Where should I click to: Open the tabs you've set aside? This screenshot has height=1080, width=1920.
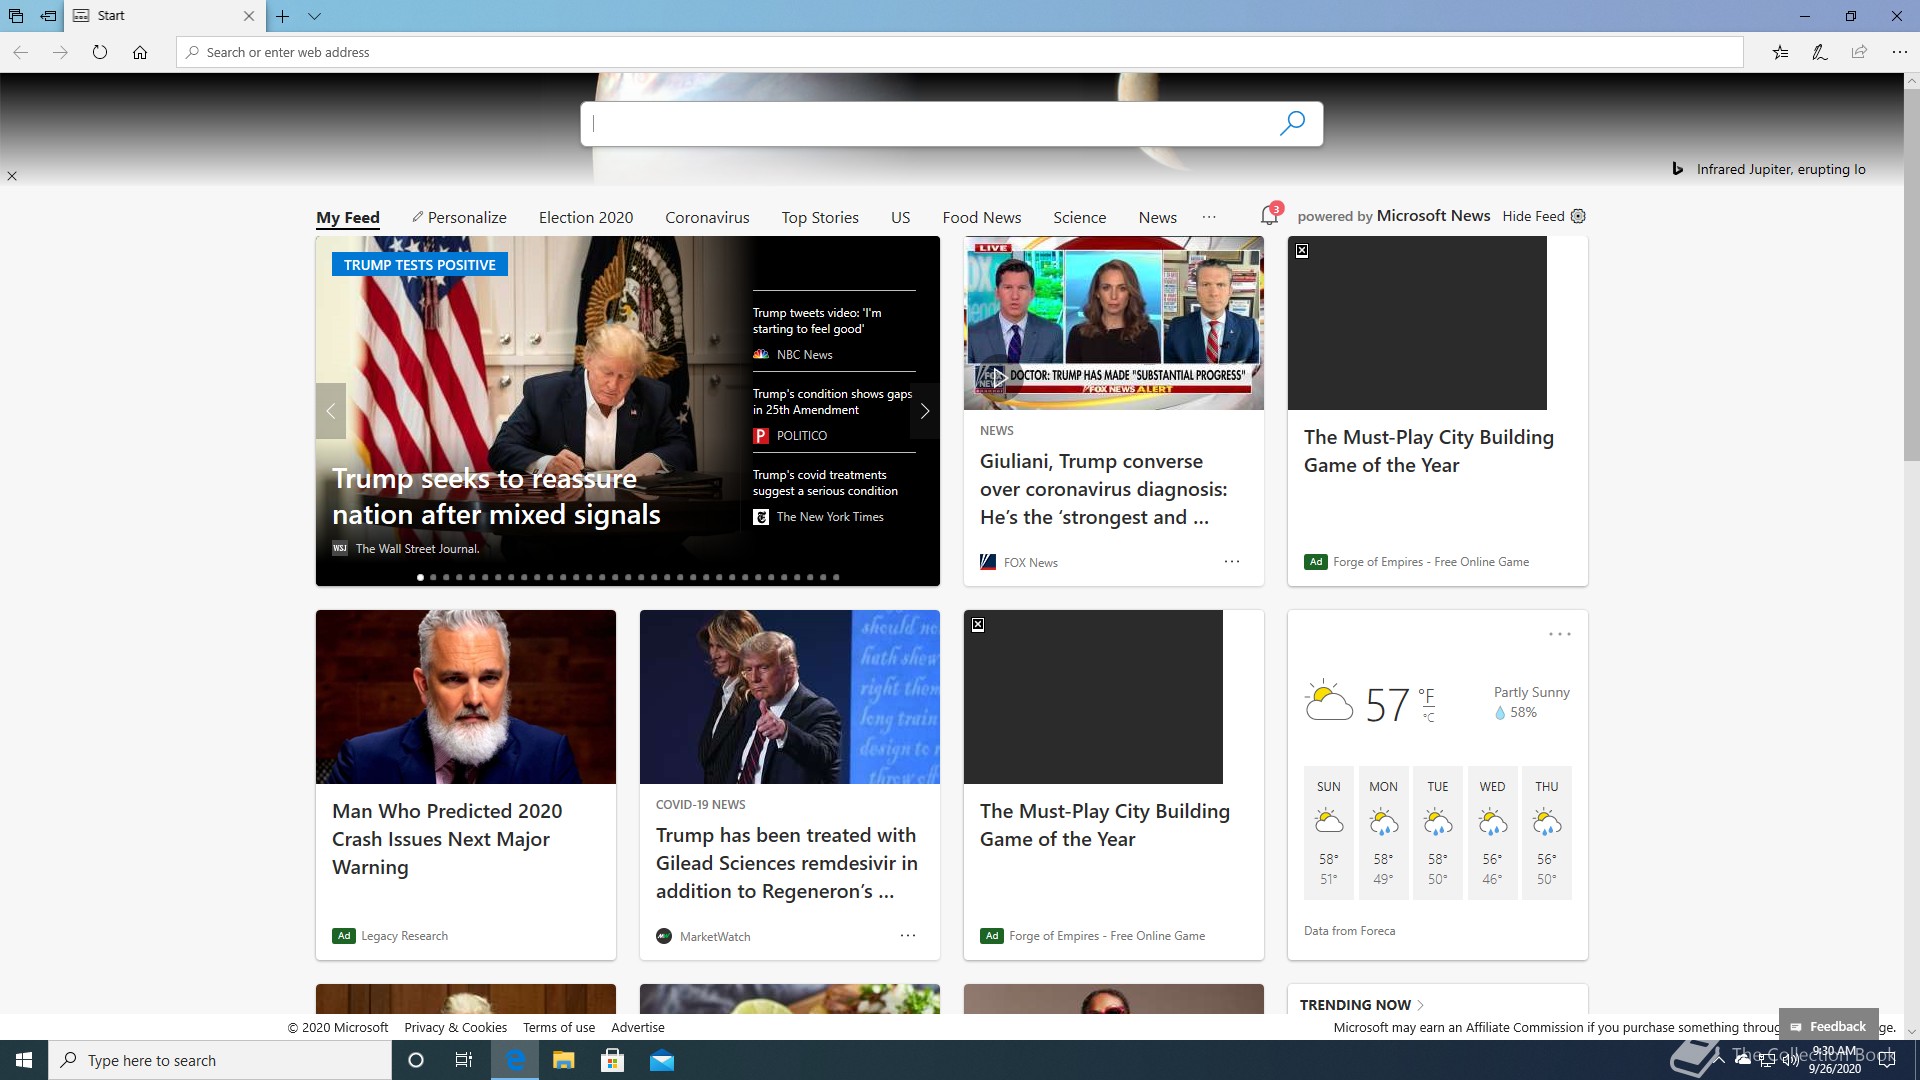16,16
